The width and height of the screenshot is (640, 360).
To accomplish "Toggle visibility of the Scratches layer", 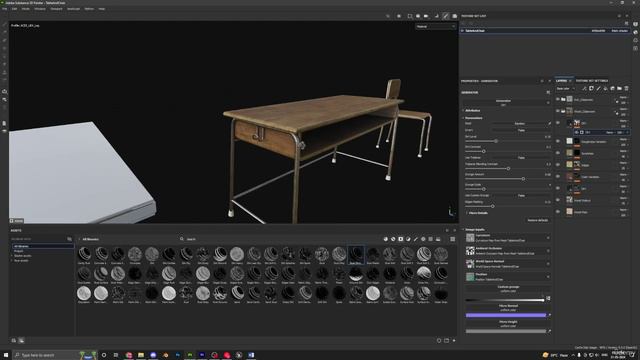I will [558, 153].
